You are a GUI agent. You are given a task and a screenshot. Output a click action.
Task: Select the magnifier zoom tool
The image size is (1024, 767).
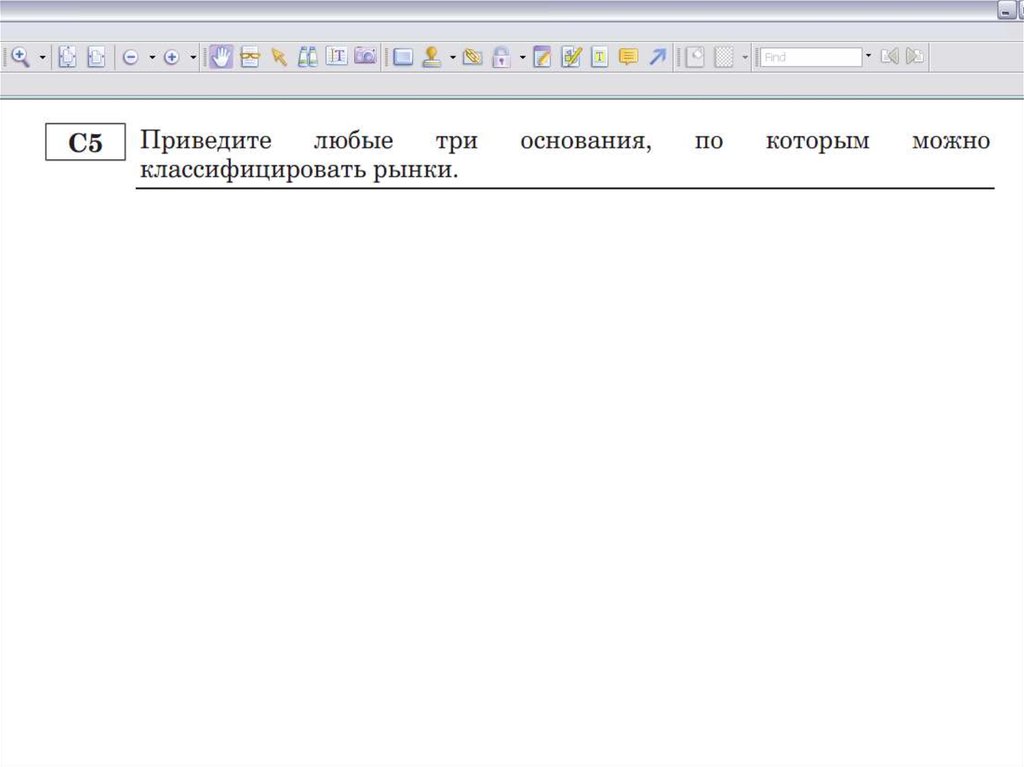pyautogui.click(x=20, y=57)
